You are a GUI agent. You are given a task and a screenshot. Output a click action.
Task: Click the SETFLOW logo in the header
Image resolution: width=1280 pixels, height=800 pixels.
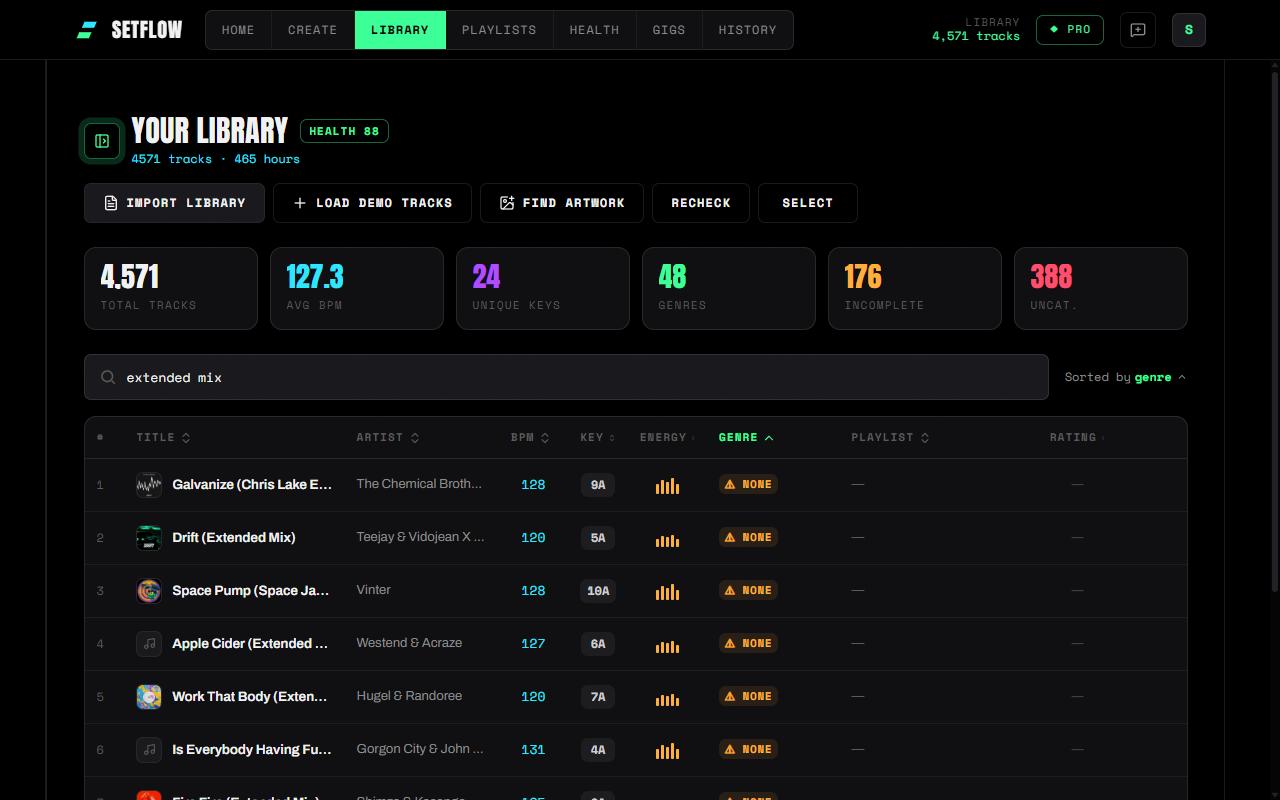point(129,30)
